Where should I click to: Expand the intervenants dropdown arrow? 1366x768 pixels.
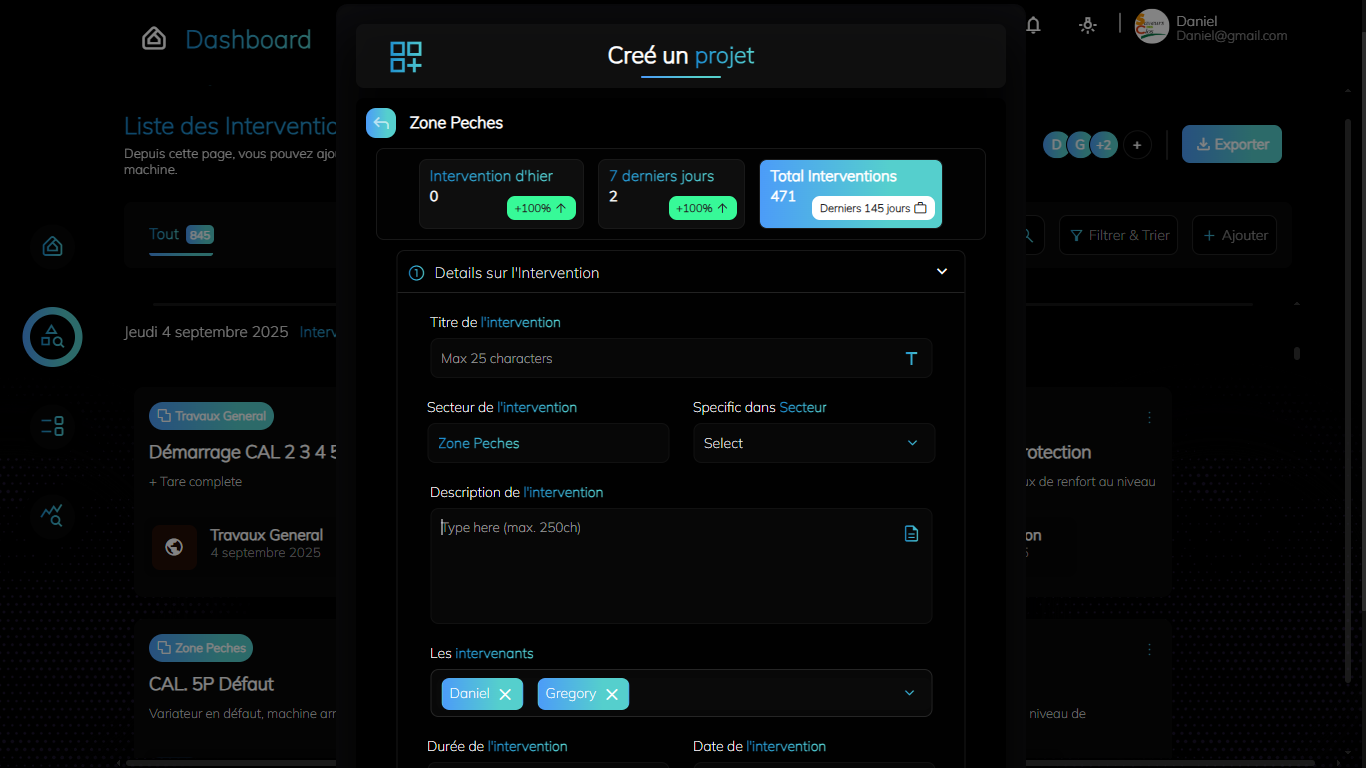pyautogui.click(x=909, y=693)
